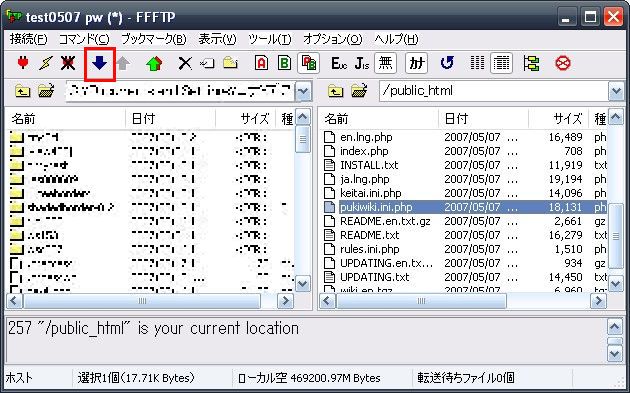Viewport: 630px width, 393px height.
Task: Open the ツール(T) menu
Action: (x=269, y=39)
